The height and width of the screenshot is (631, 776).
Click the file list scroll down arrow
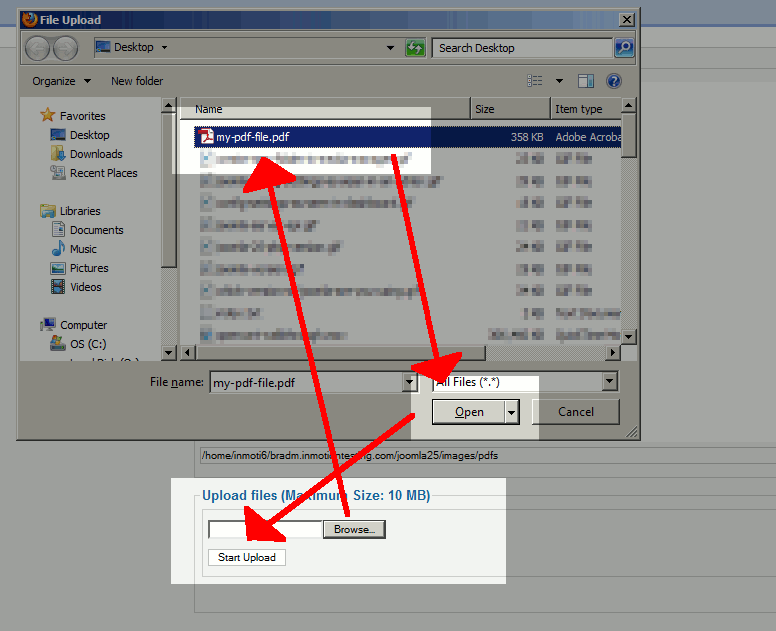tap(628, 337)
